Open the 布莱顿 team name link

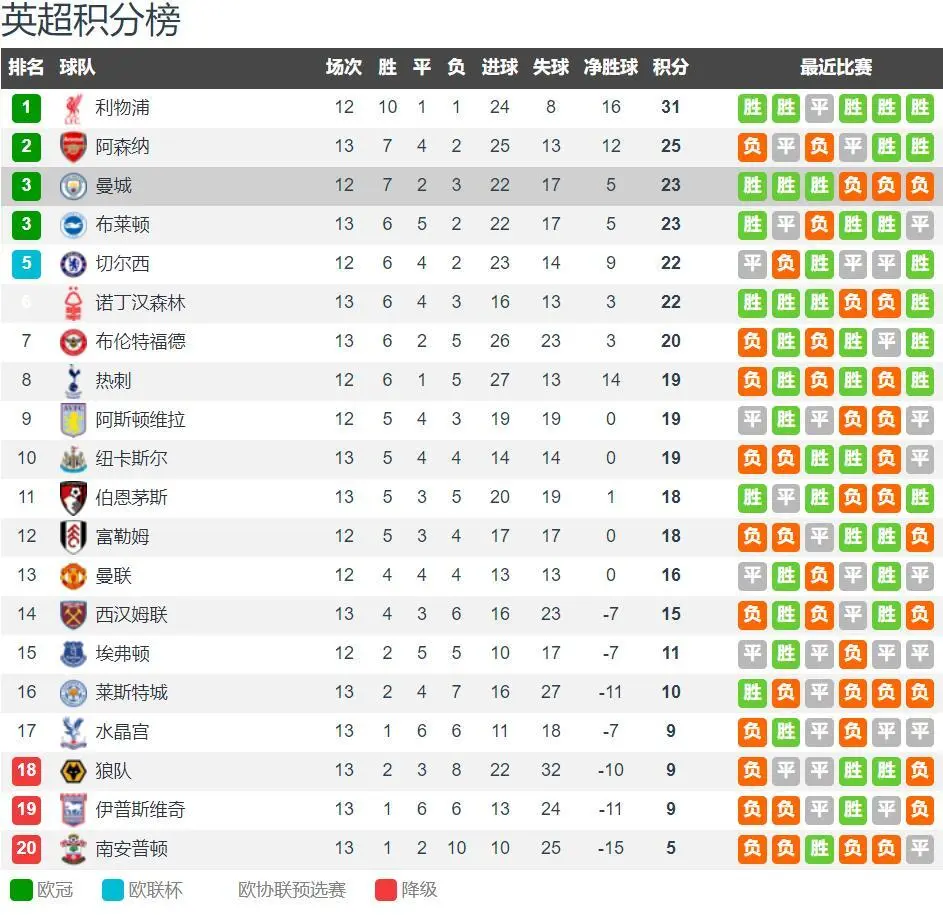[122, 225]
